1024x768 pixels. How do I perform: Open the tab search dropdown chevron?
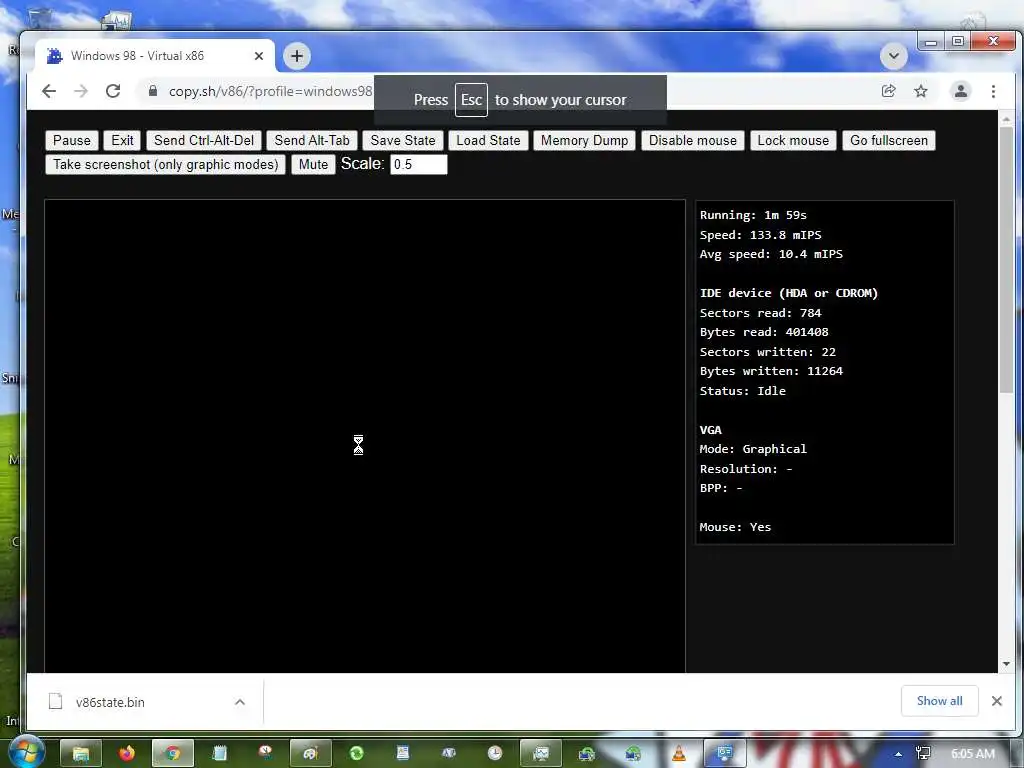[894, 56]
